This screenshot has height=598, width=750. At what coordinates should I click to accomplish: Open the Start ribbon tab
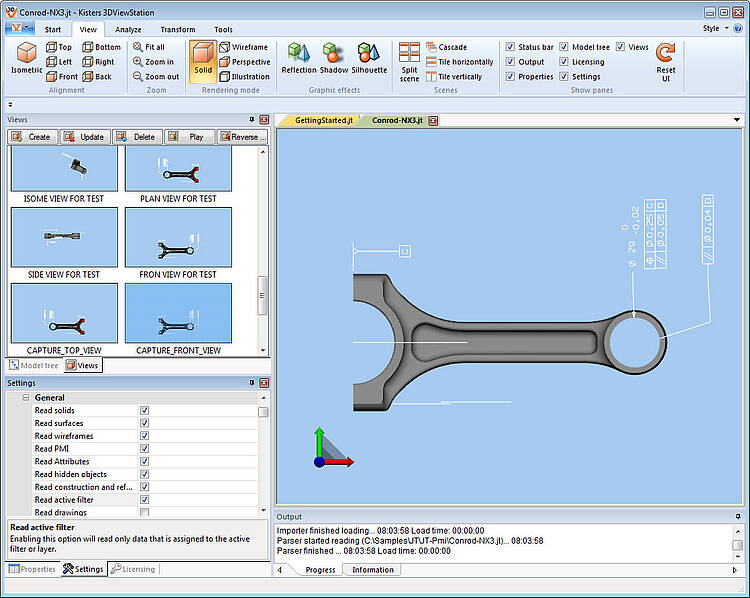click(53, 30)
